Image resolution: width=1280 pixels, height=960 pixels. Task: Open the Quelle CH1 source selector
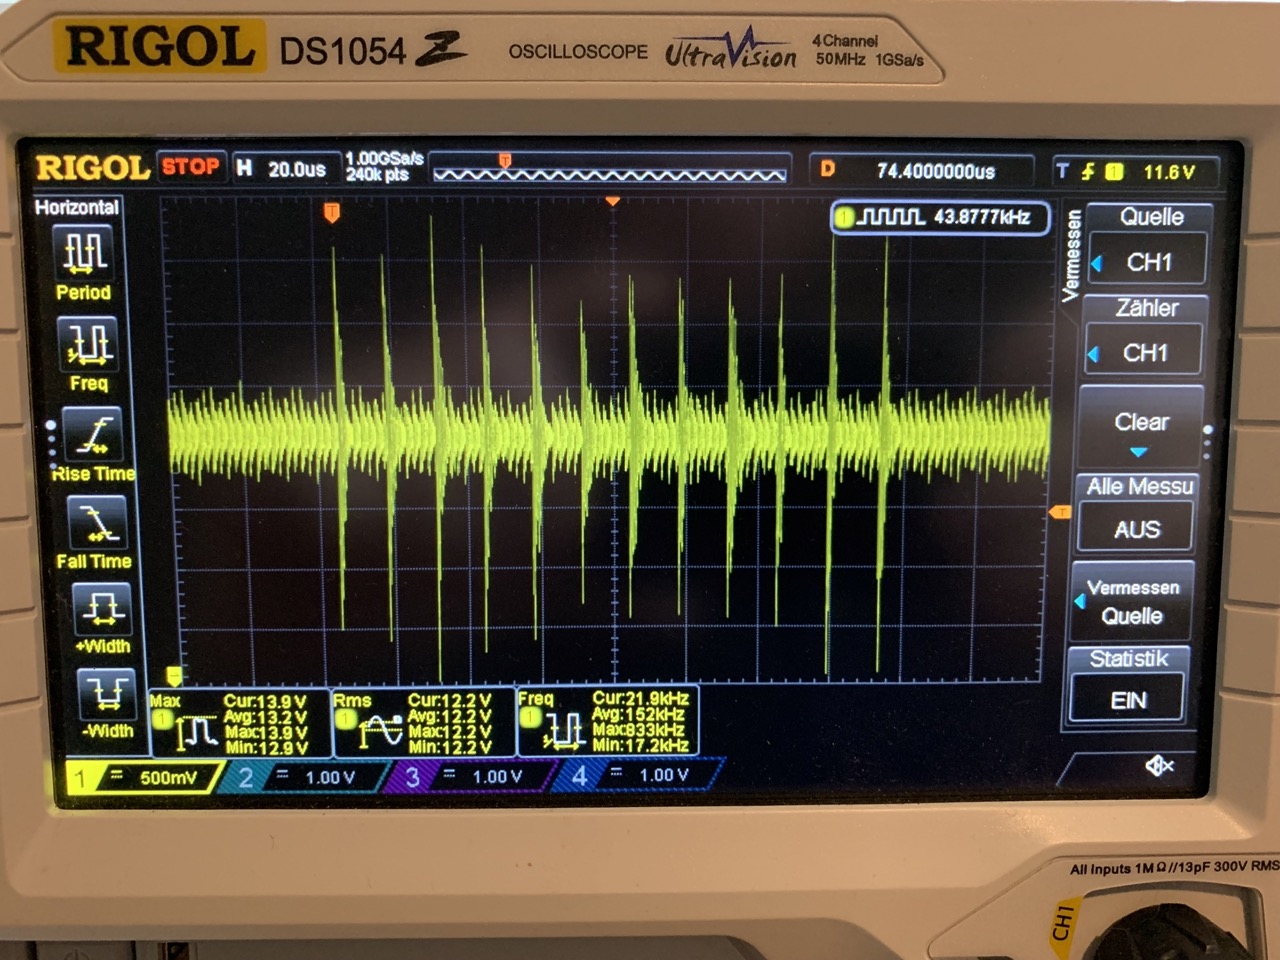pos(1148,262)
